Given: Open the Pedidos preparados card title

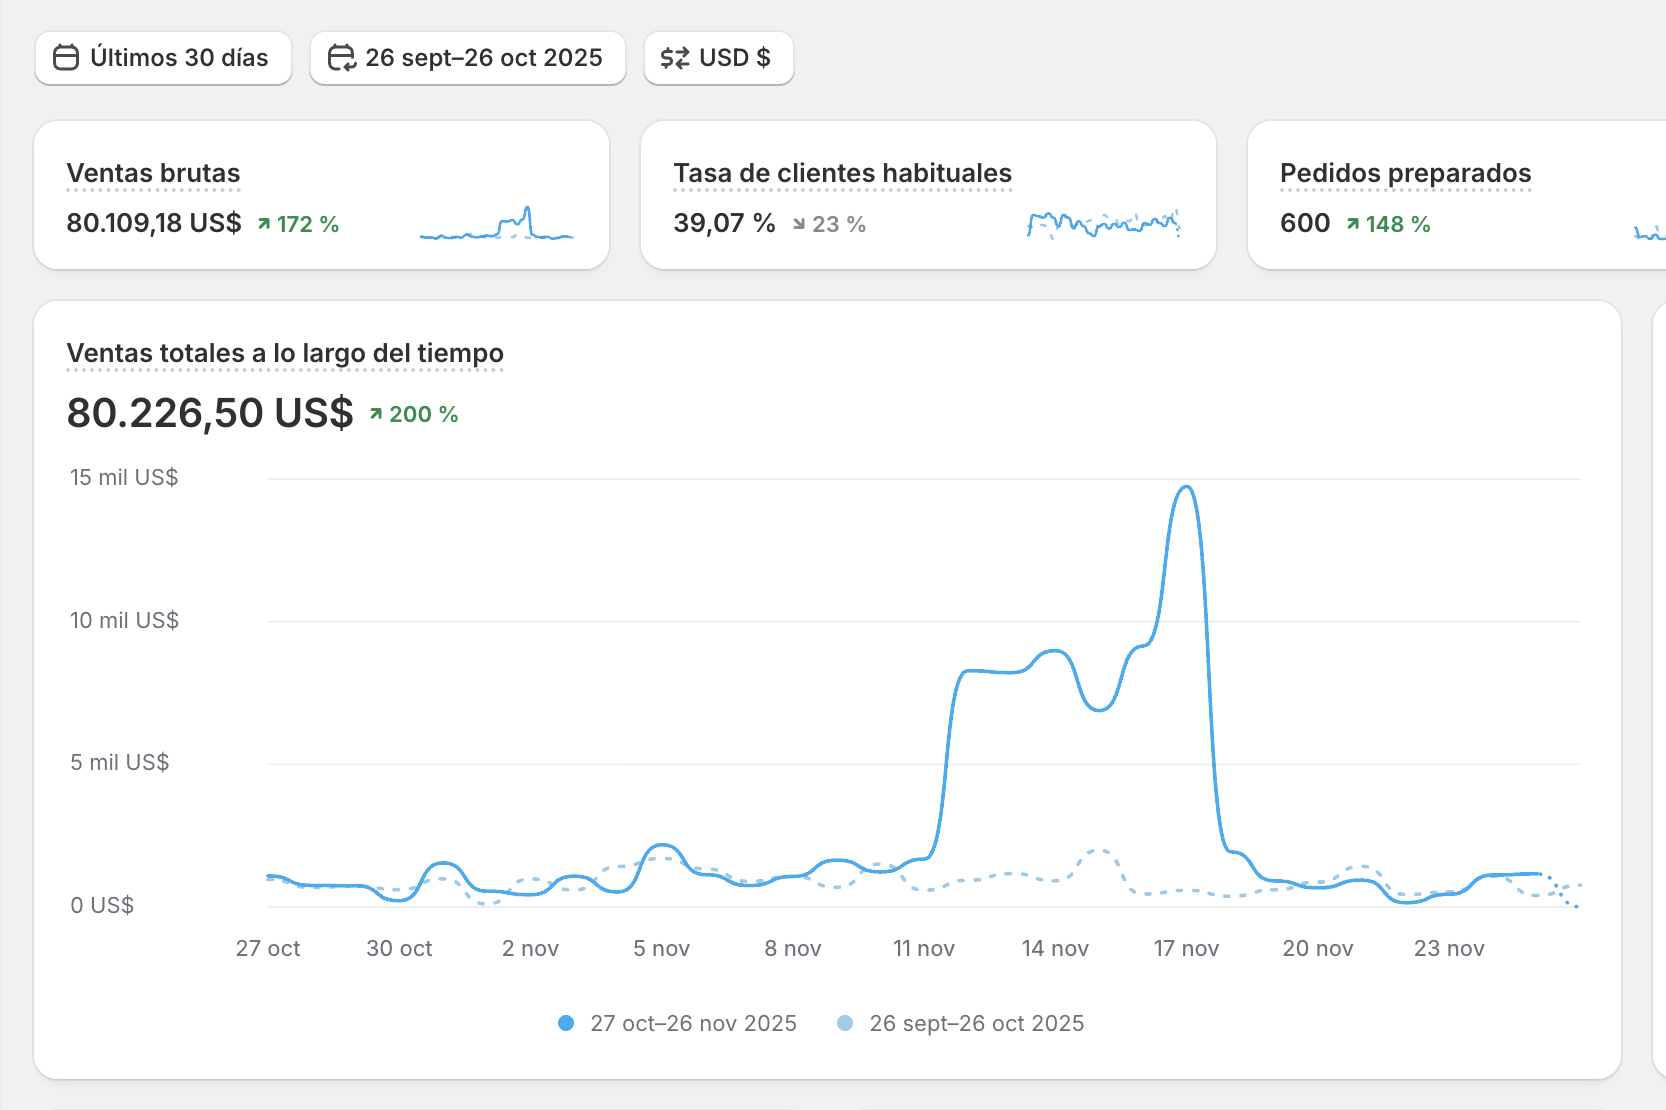Looking at the screenshot, I should coord(1405,173).
